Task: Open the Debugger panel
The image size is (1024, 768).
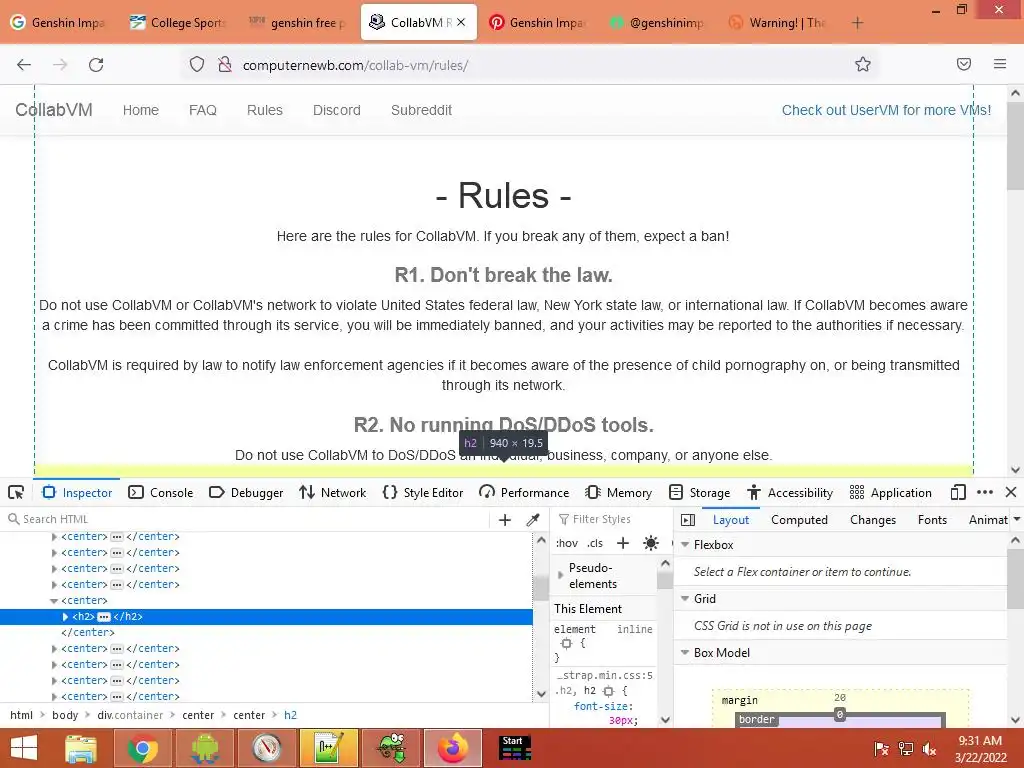Action: pyautogui.click(x=246, y=492)
